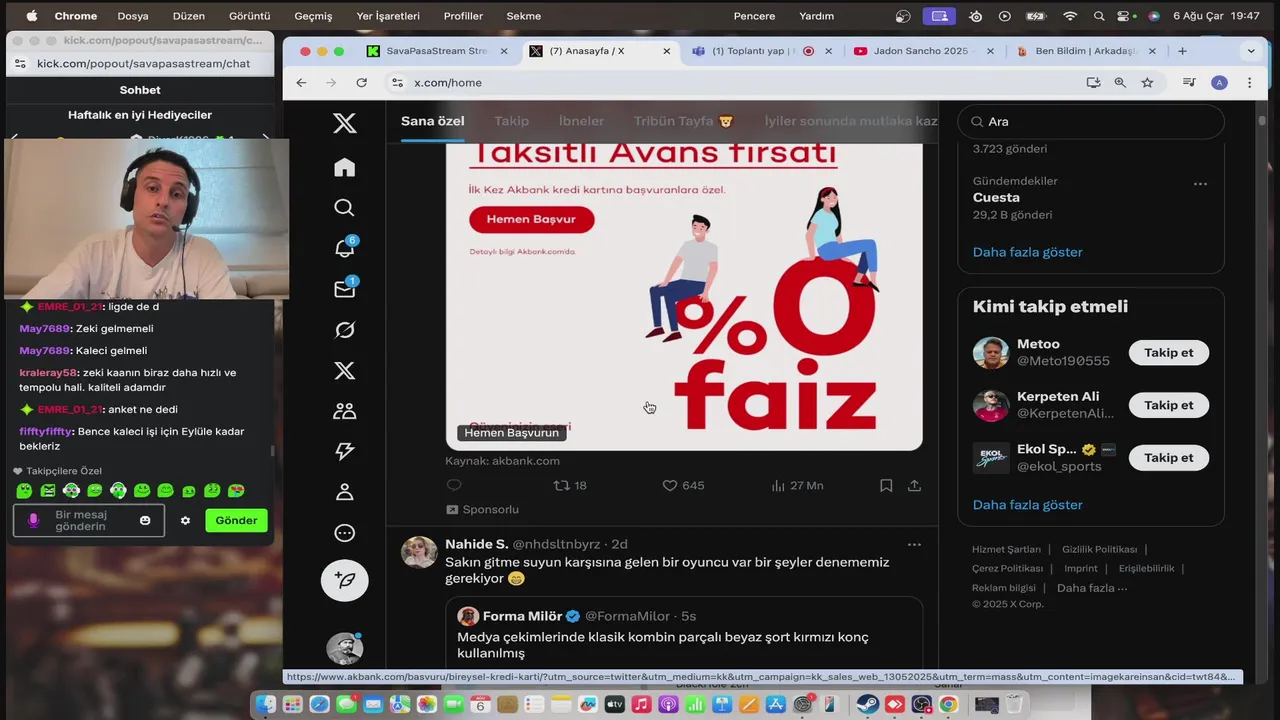Open macOS Control Center icon
1280x720 pixels.
1126,16
